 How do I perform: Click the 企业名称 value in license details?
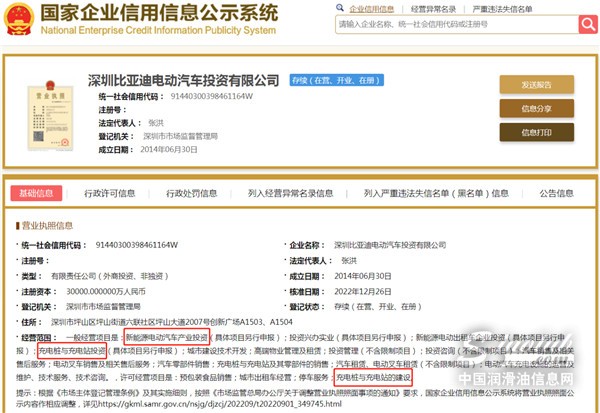(x=390, y=245)
